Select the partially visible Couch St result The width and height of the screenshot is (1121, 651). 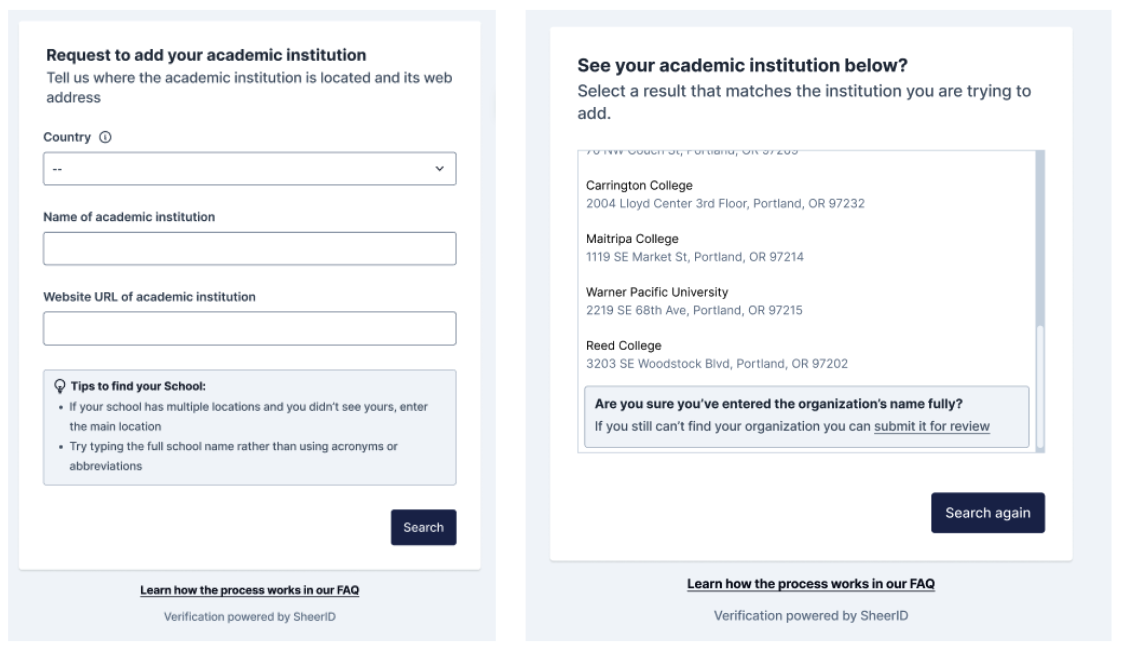(691, 153)
